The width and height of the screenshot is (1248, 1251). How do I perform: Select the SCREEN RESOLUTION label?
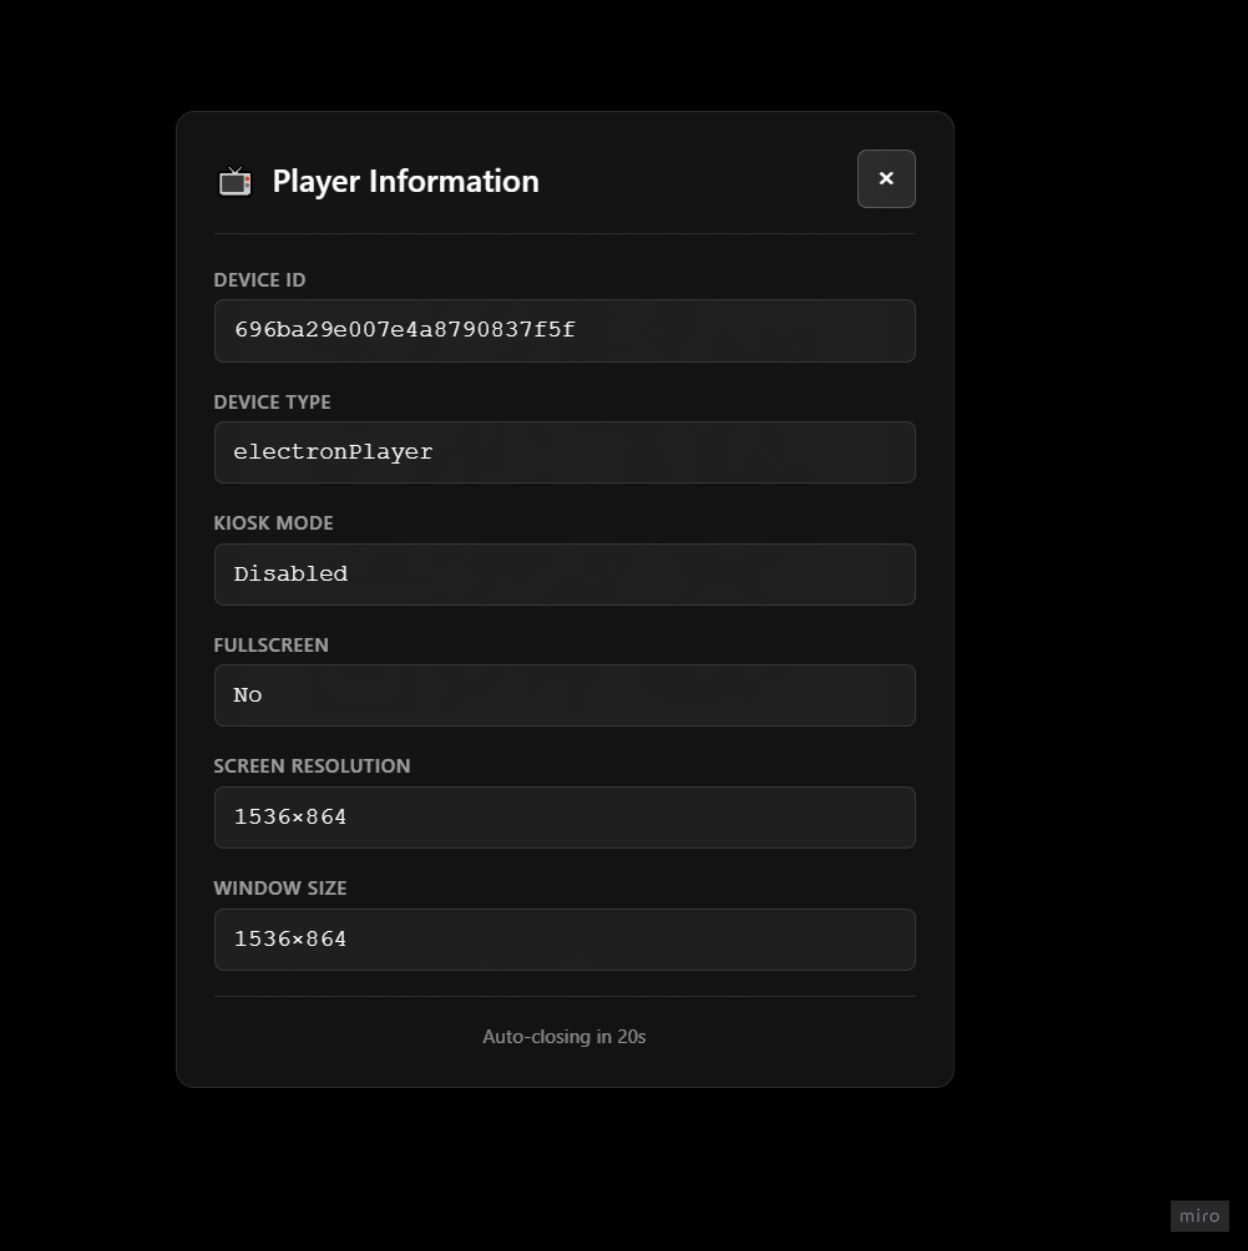[x=311, y=766]
